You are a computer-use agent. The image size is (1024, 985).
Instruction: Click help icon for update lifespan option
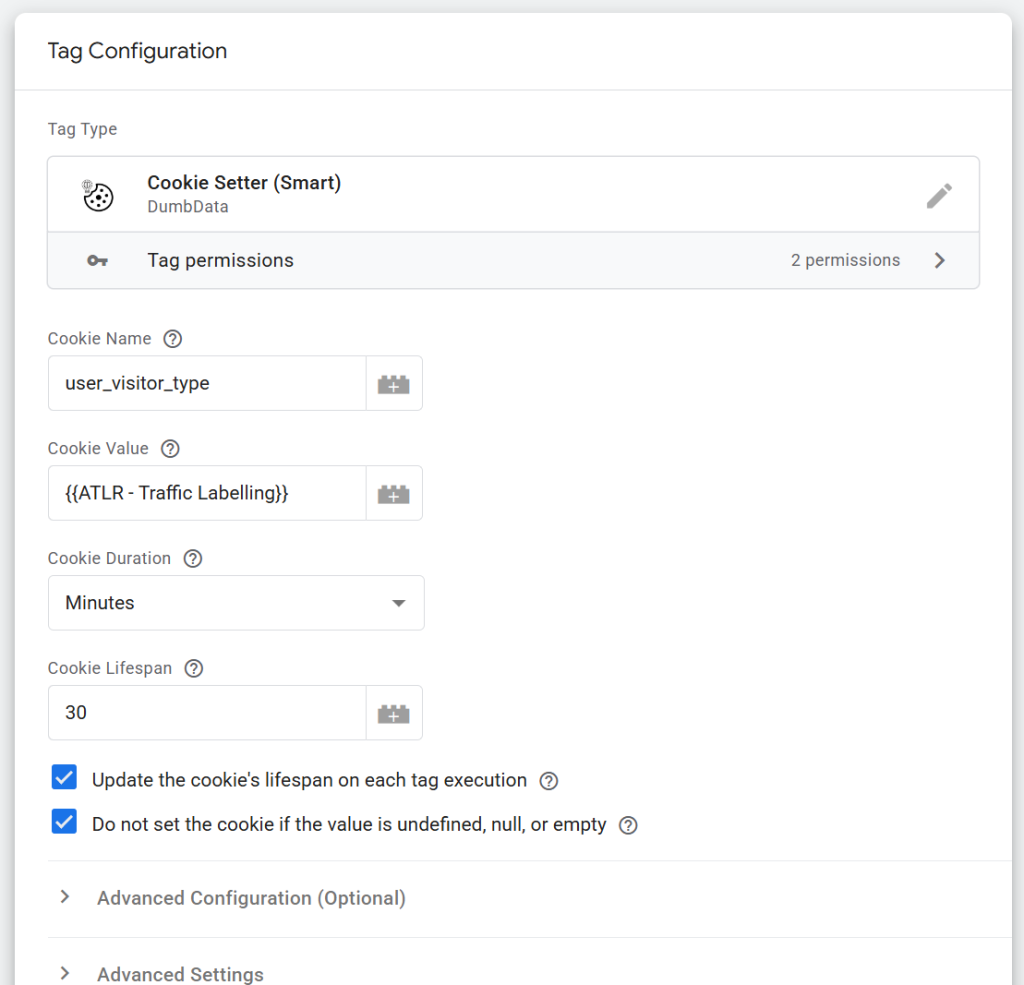pos(549,781)
